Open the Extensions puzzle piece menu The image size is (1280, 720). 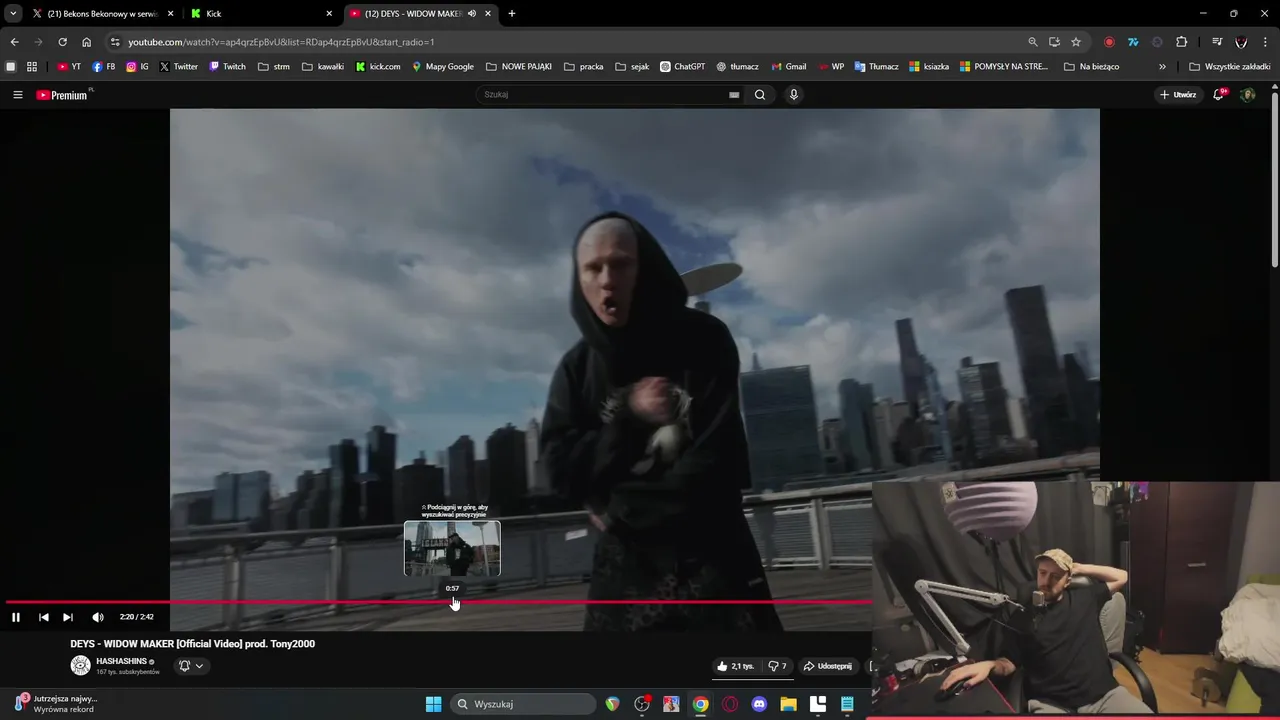coord(1182,42)
